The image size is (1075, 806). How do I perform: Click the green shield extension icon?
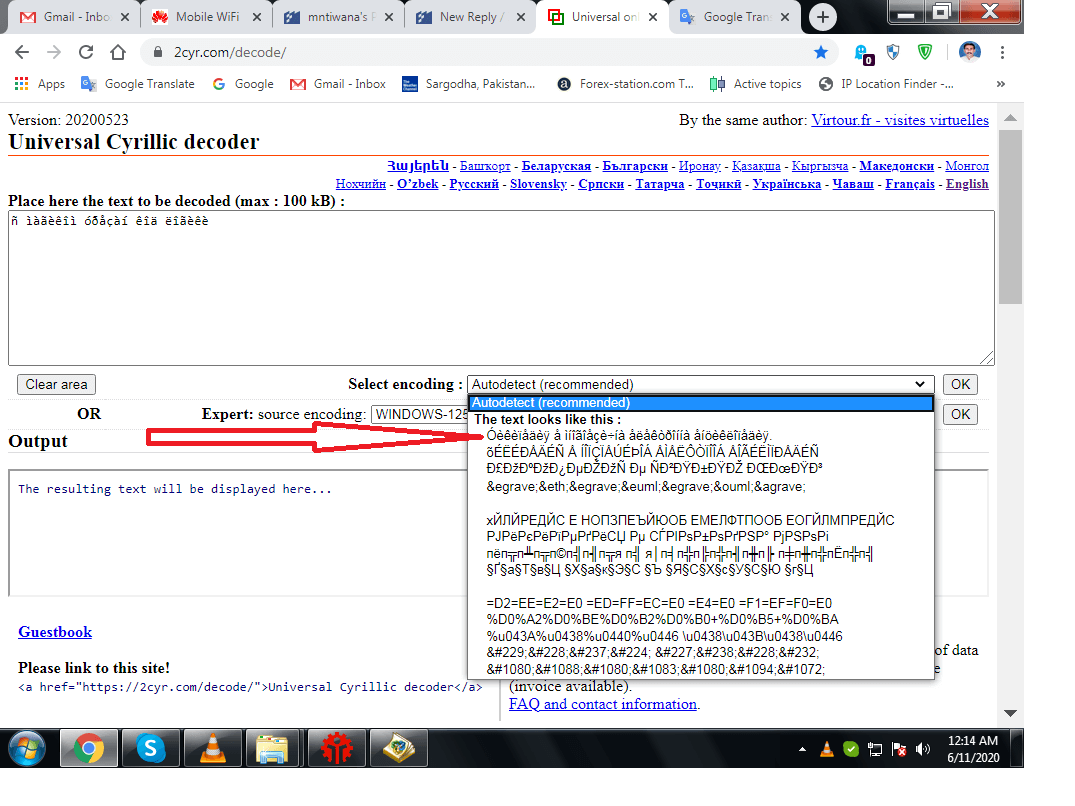coord(925,52)
